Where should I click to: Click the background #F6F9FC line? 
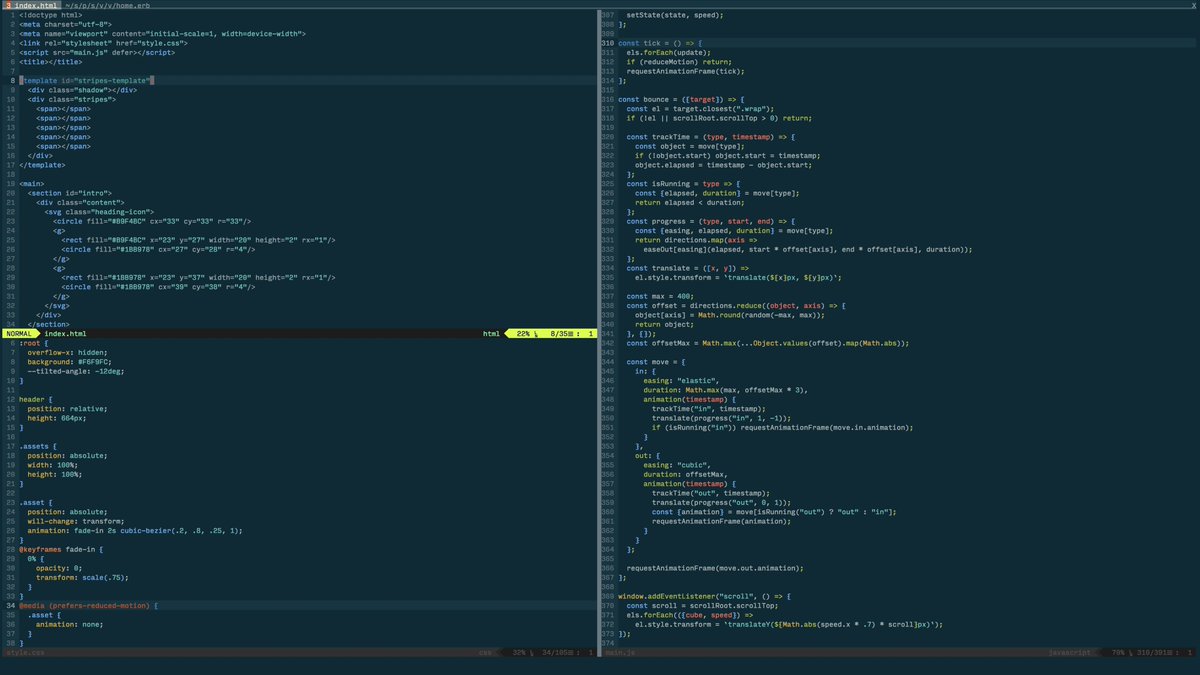click(69, 362)
